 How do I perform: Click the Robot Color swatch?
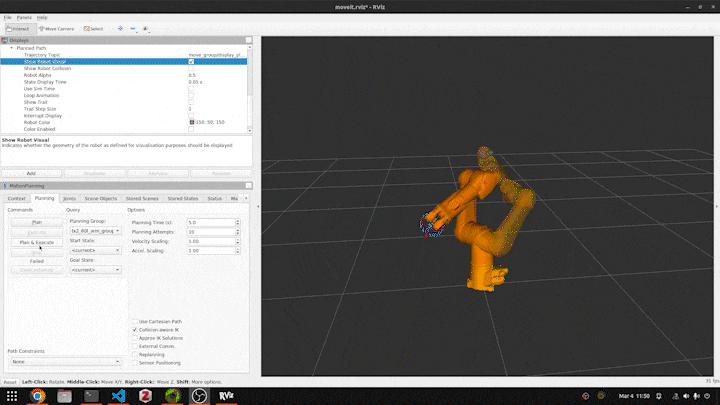pyautogui.click(x=191, y=122)
